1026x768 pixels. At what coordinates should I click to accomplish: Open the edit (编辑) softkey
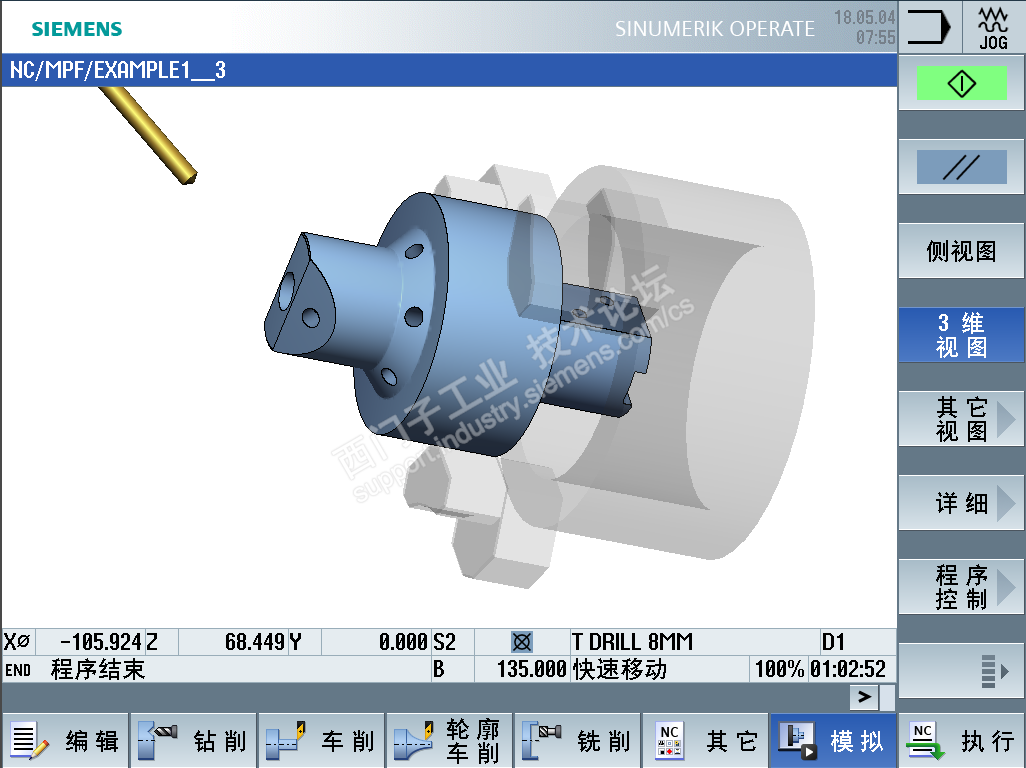pyautogui.click(x=65, y=741)
